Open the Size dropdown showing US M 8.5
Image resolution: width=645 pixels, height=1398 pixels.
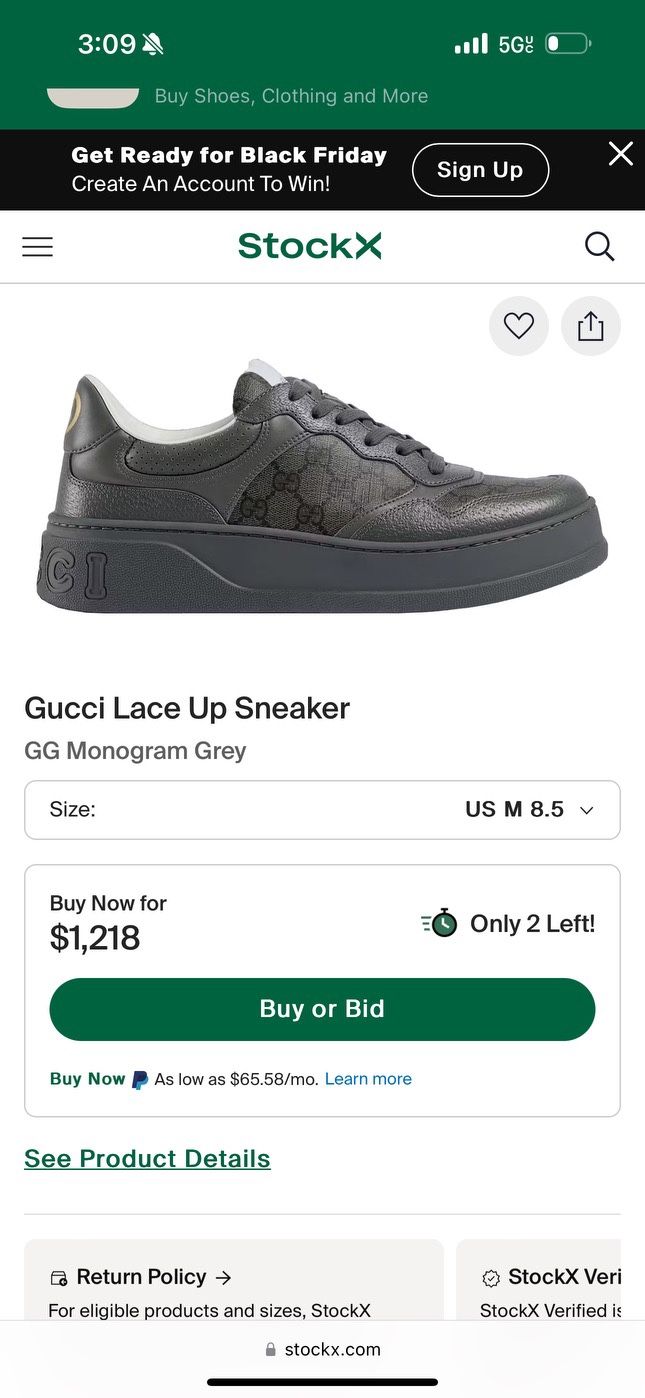(322, 809)
